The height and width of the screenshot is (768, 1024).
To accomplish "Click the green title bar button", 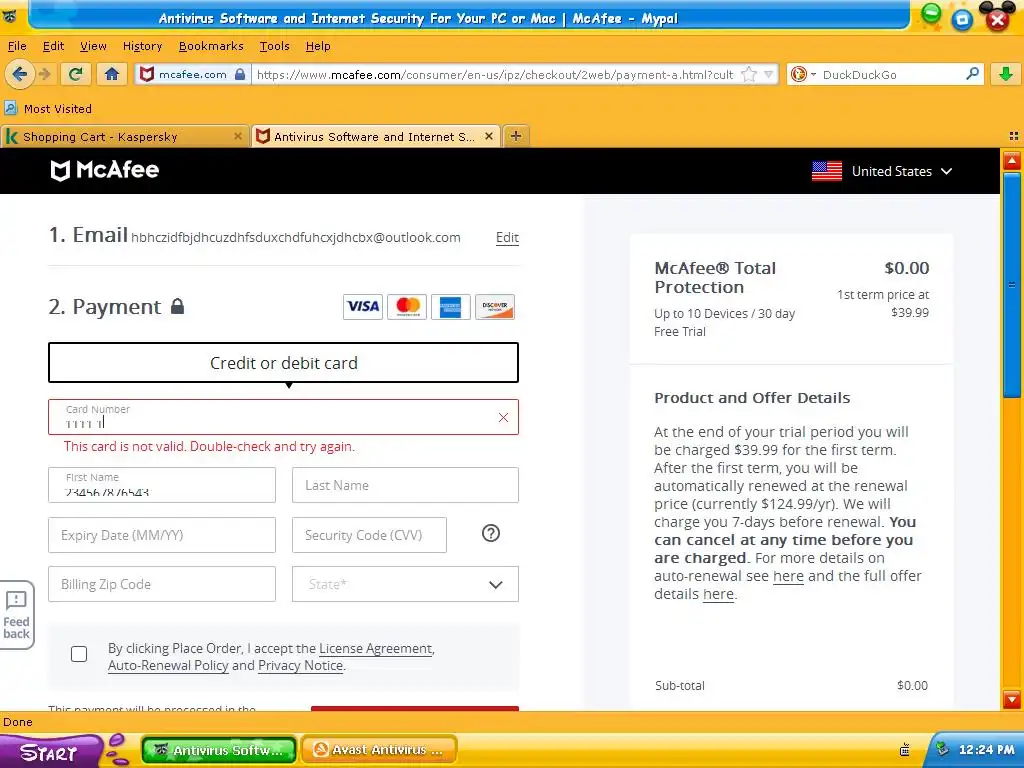I will [931, 14].
